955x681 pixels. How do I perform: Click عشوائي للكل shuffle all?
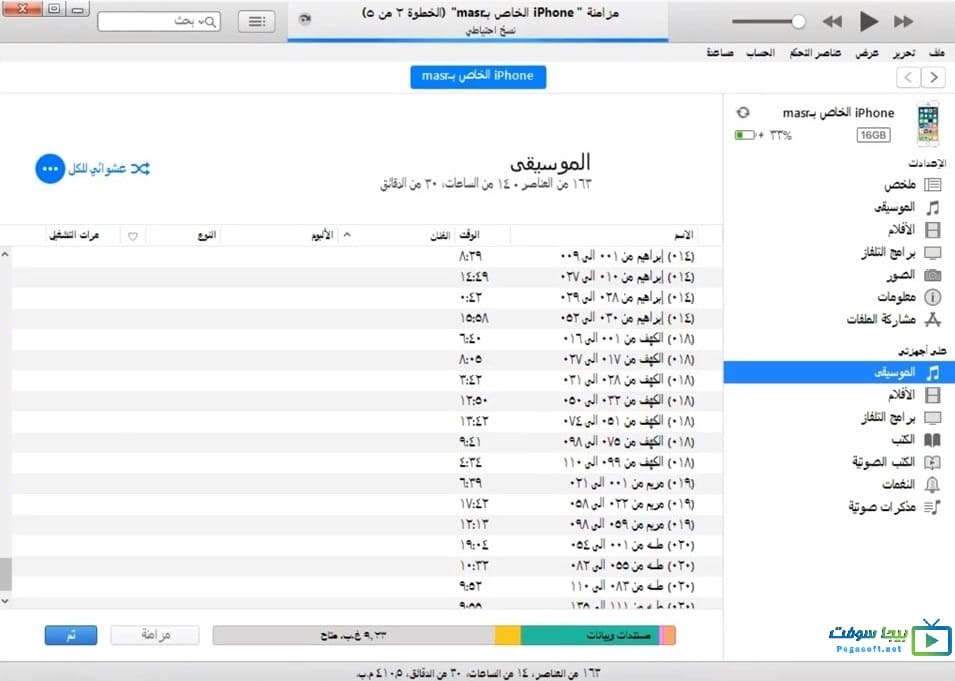tap(108, 169)
